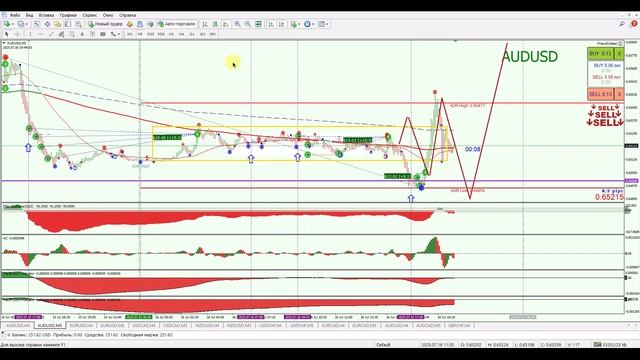
Task: Select the MN timeframe button
Action: pyautogui.click(x=213, y=34)
